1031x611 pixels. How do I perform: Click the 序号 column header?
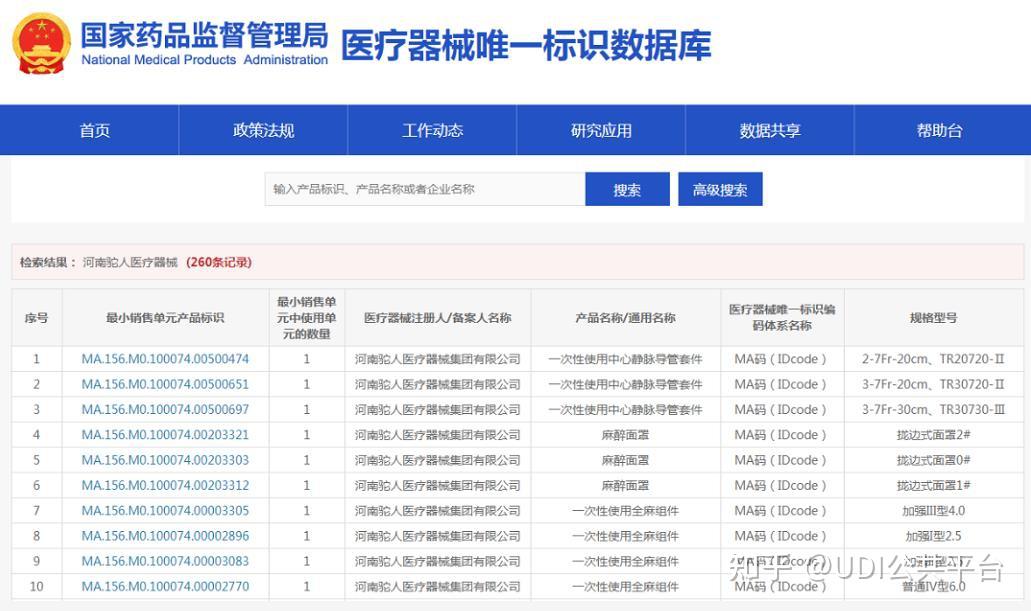(37, 318)
